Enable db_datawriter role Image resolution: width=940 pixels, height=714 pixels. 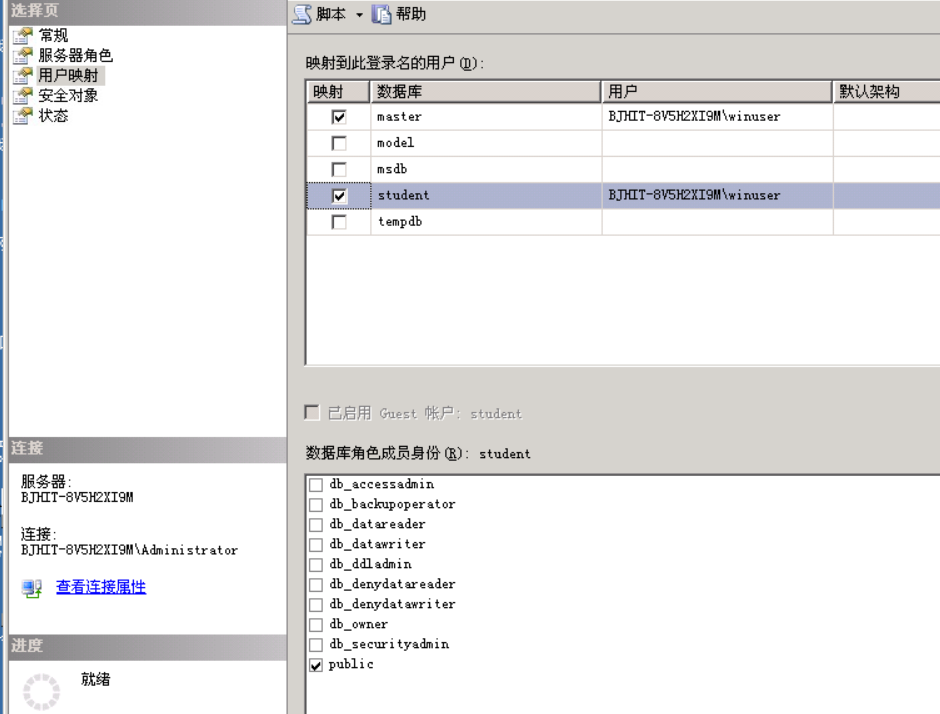[x=316, y=544]
